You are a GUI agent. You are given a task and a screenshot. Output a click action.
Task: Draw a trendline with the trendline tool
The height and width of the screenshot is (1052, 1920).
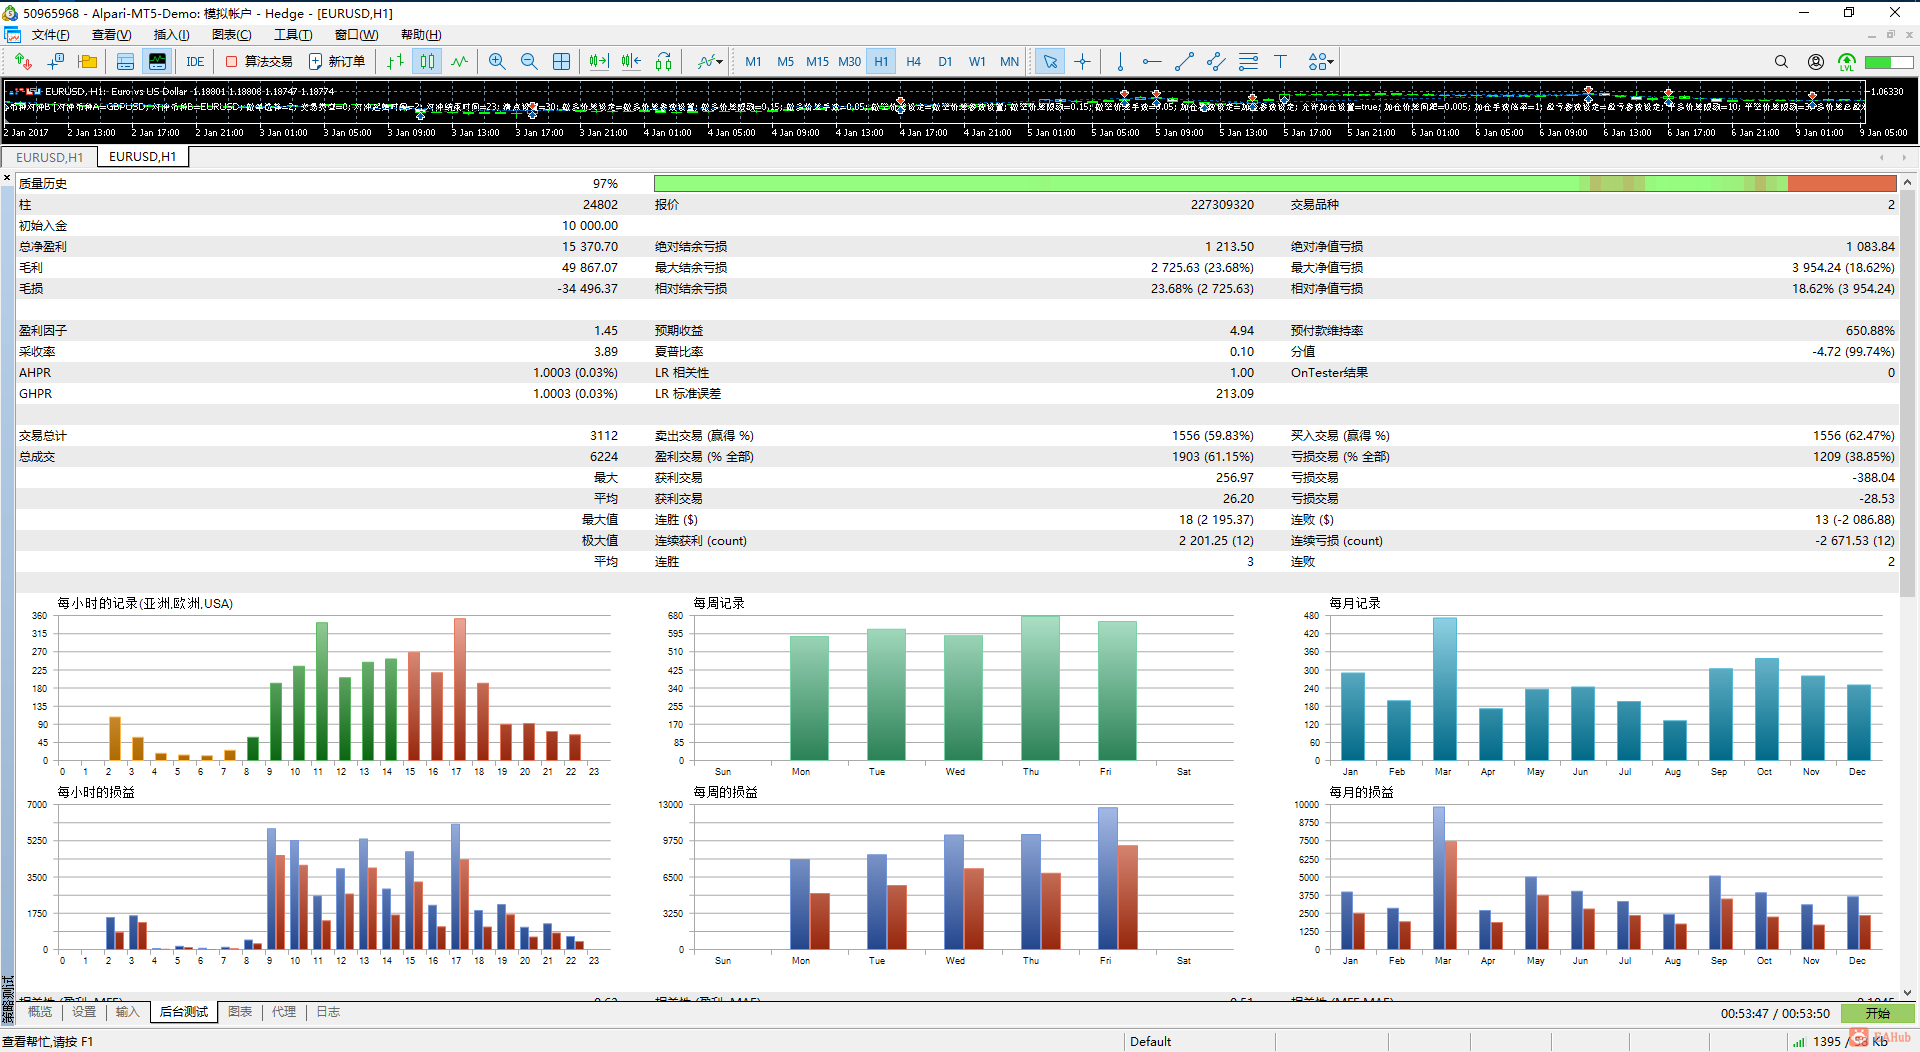click(x=1184, y=62)
